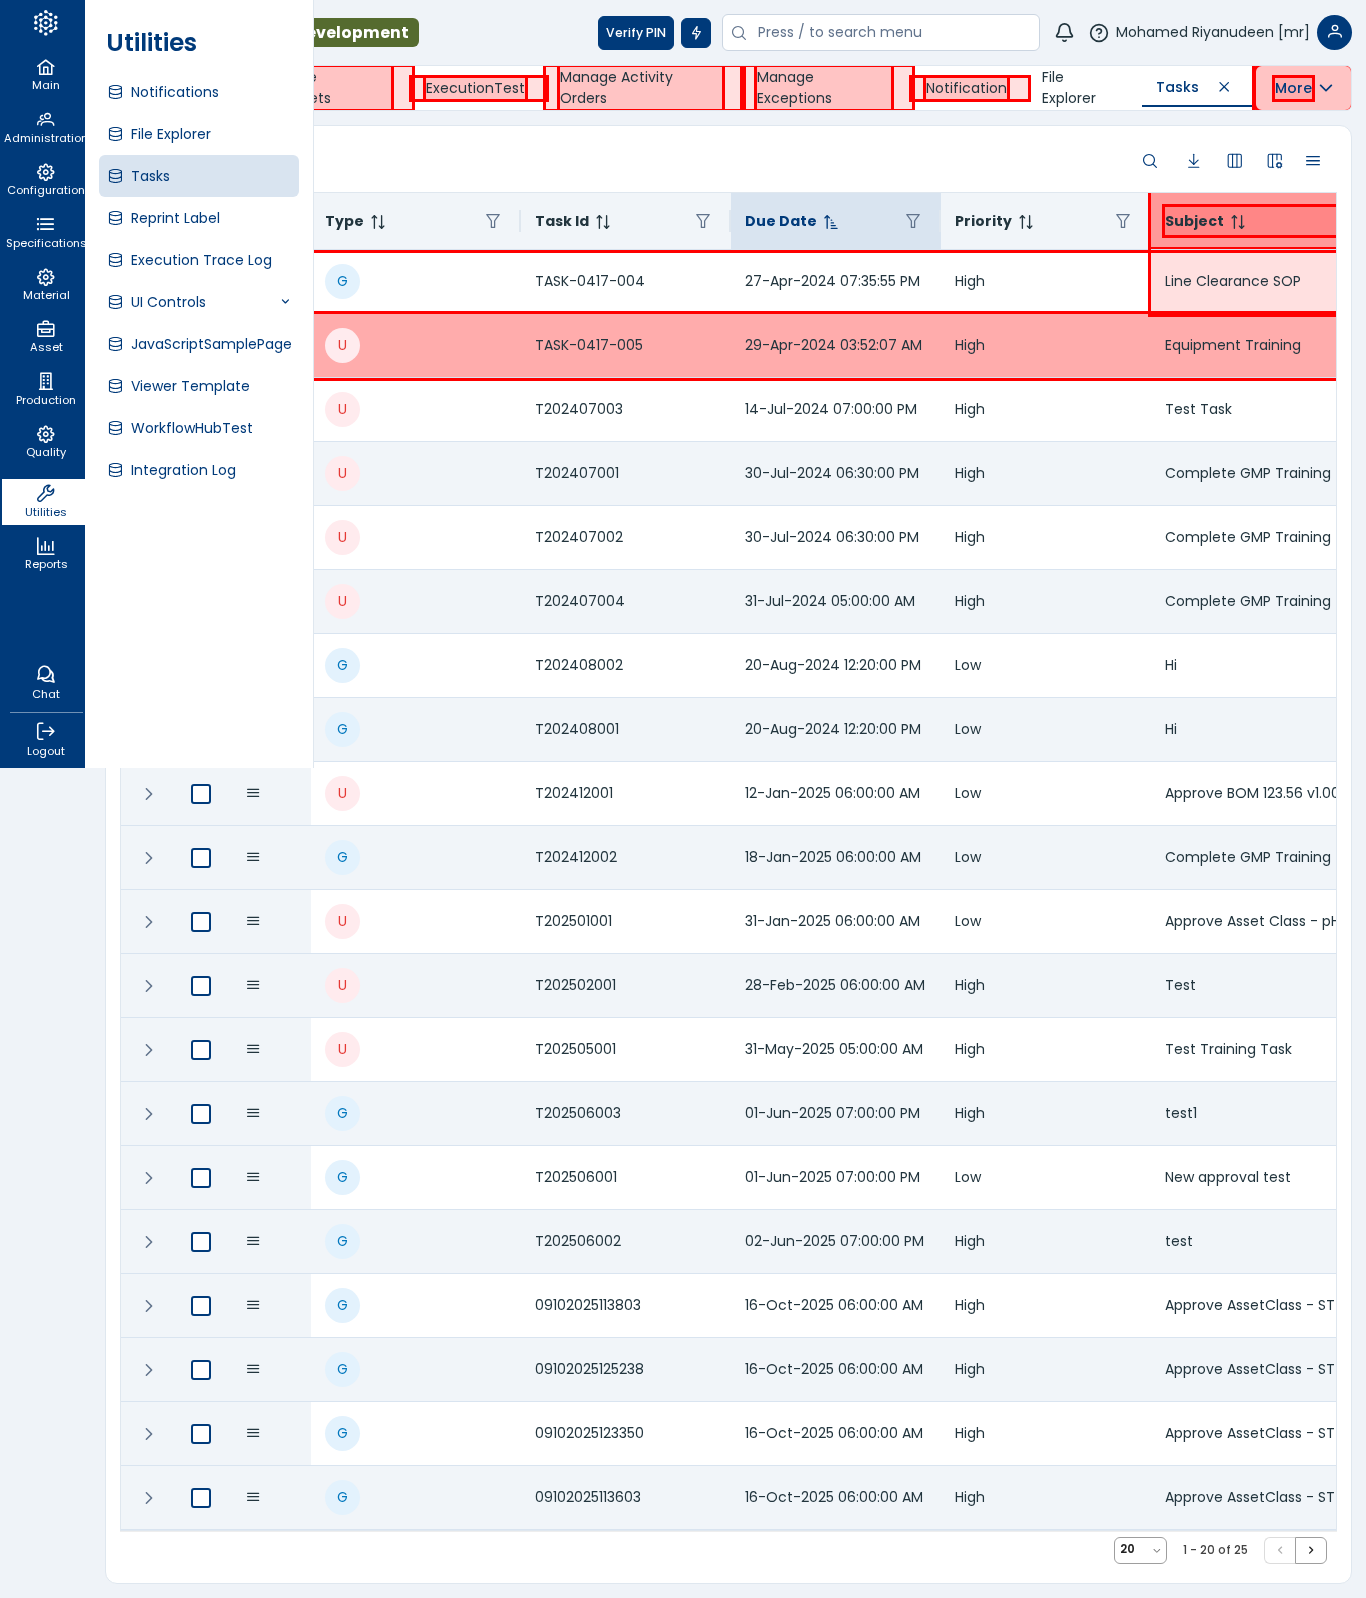Click the menu search input field
The image size is (1366, 1598).
click(x=880, y=33)
